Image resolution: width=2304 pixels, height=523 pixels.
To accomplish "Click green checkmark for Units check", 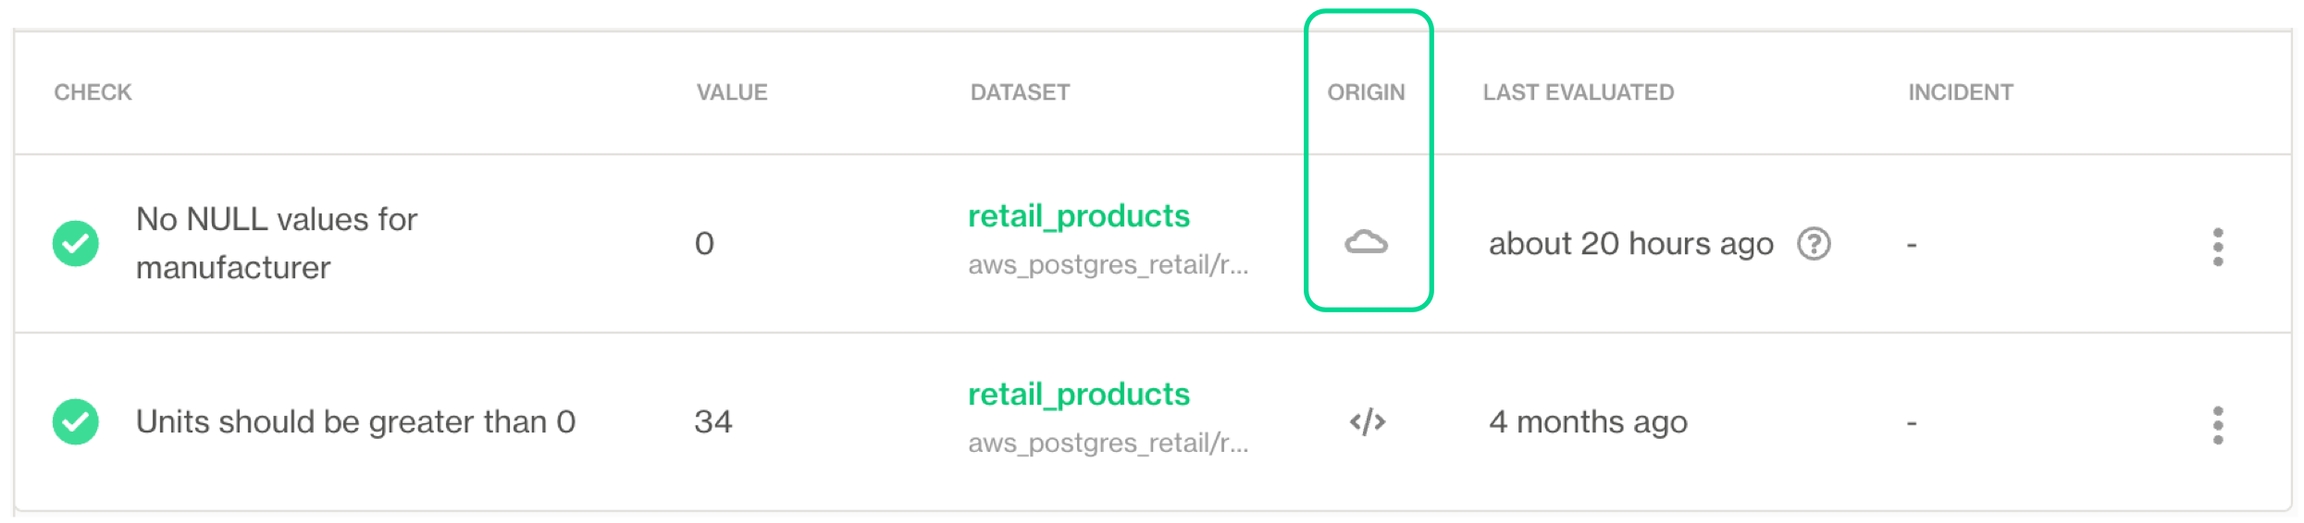I will [76, 422].
